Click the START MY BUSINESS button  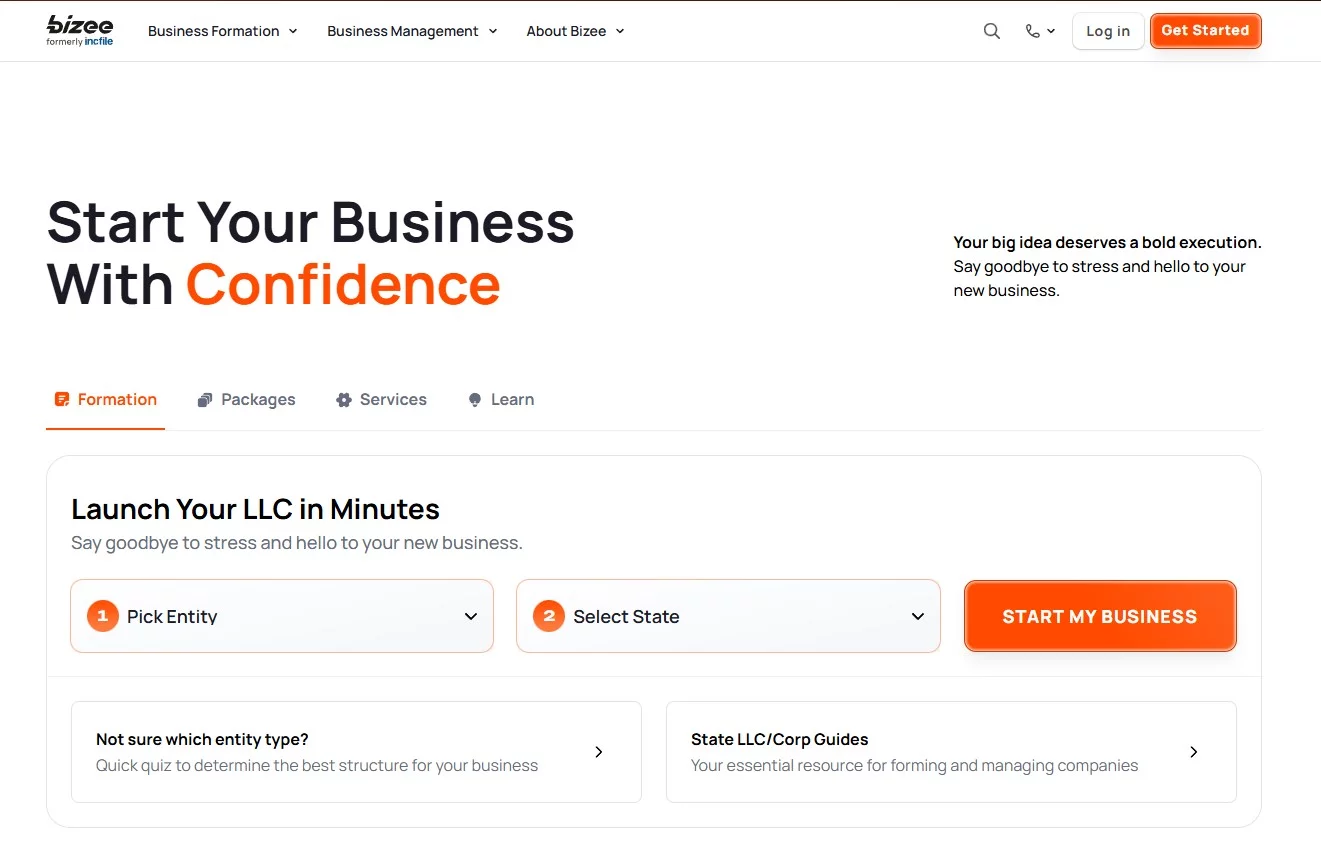[x=1099, y=616]
